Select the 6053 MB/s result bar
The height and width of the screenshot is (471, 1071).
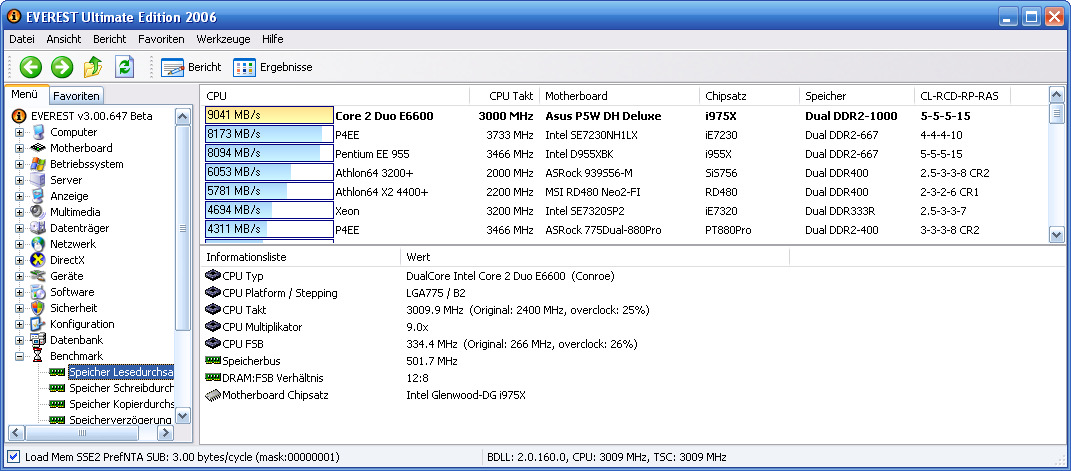(x=269, y=173)
